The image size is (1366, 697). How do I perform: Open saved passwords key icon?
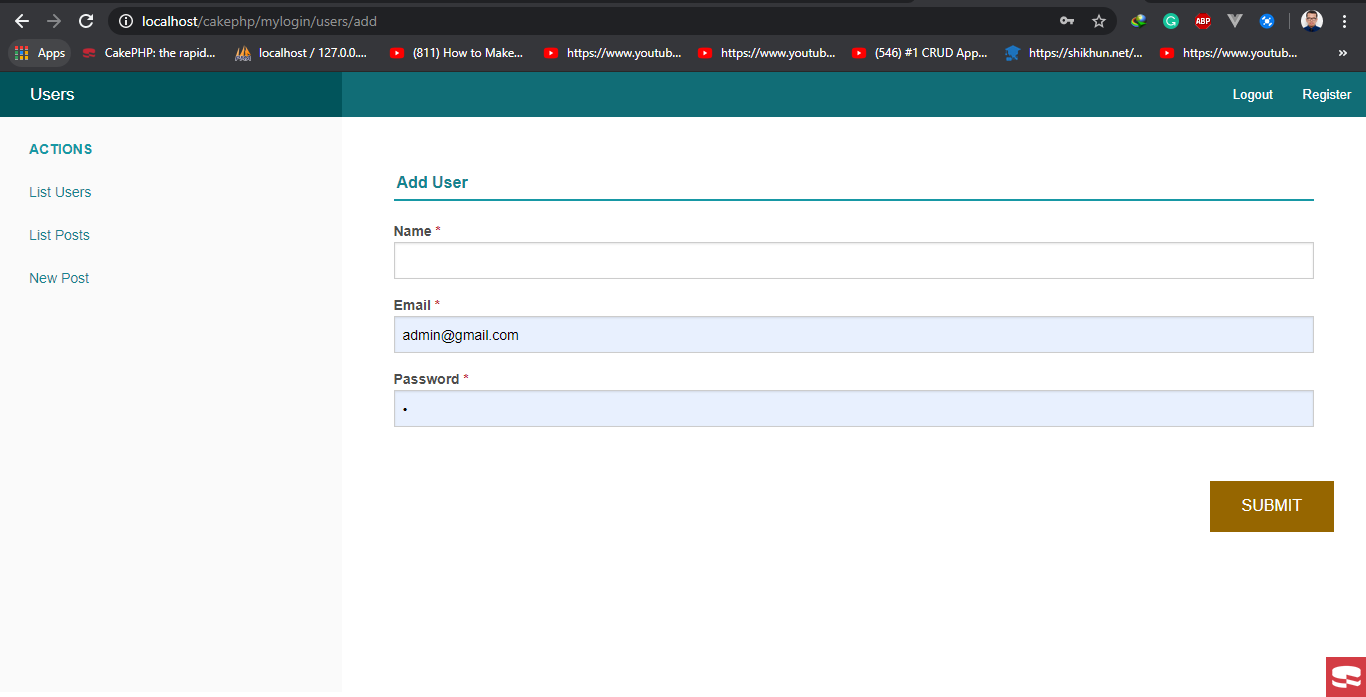1067,21
